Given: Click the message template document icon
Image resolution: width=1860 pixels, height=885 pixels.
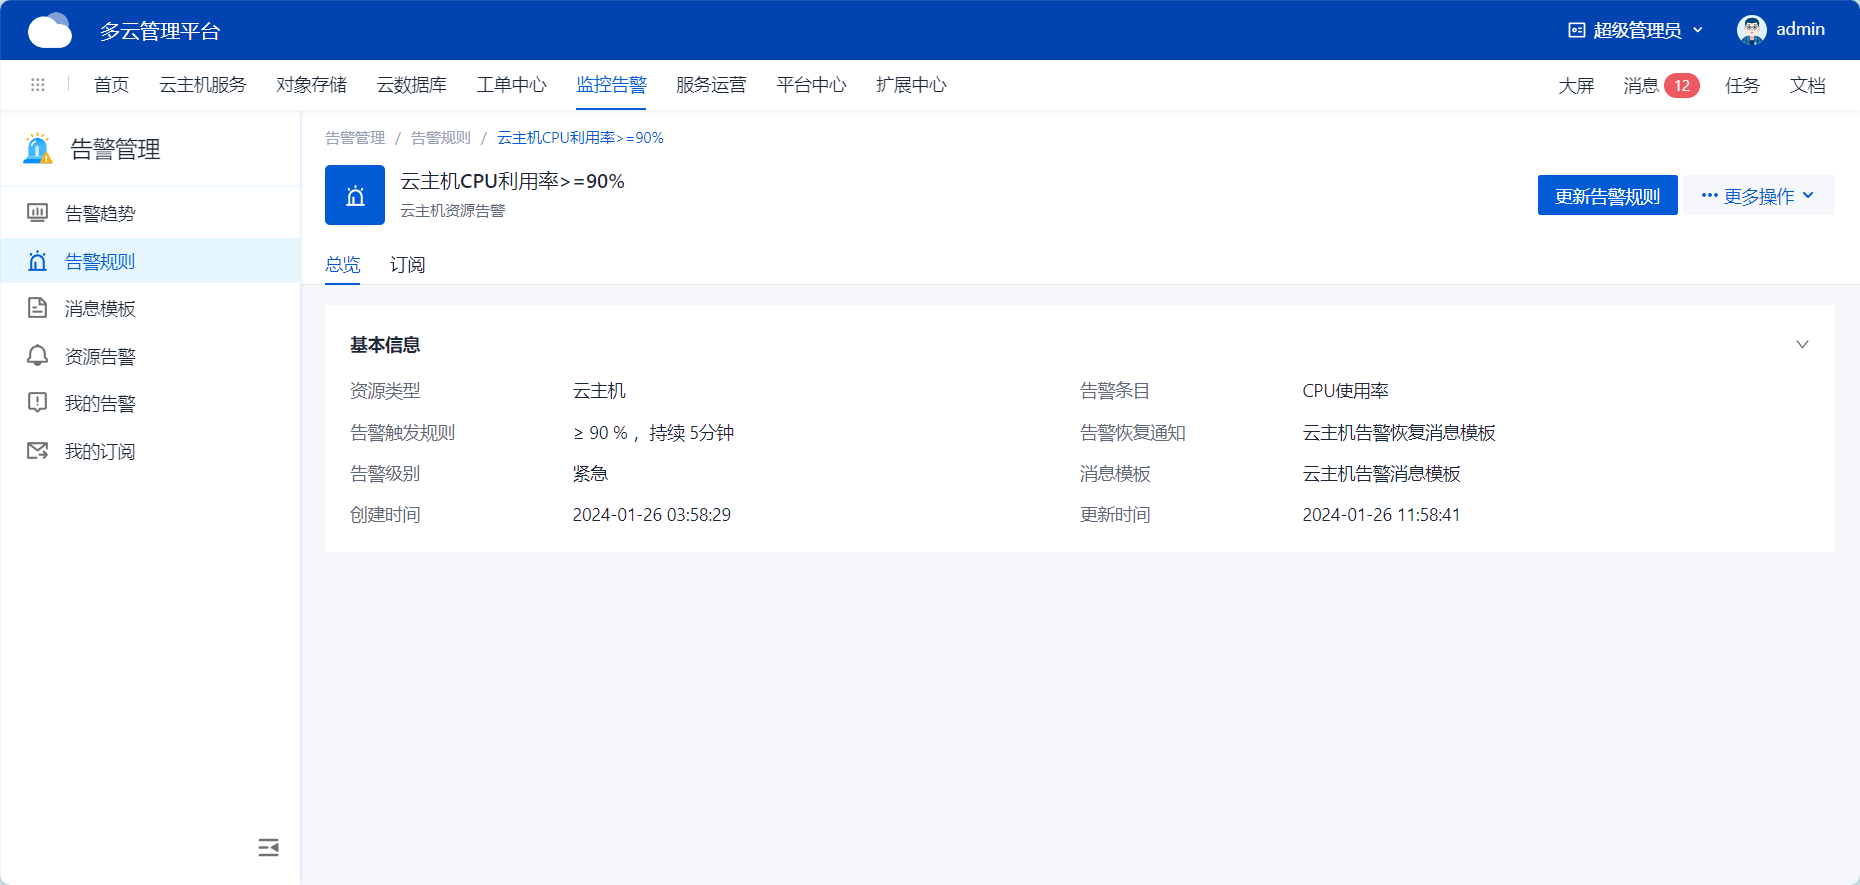Looking at the screenshot, I should (x=37, y=308).
